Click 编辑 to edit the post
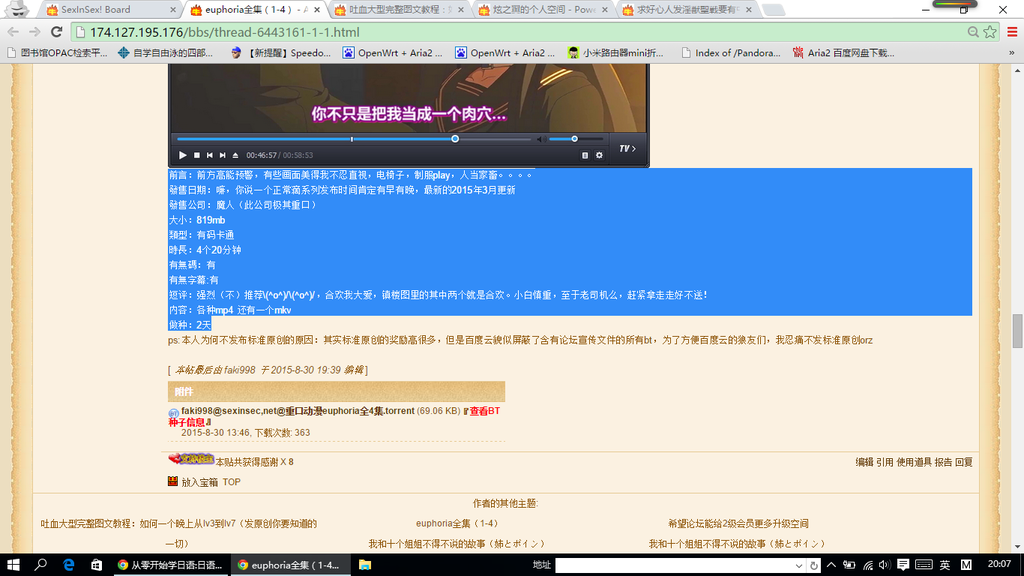The height and width of the screenshot is (576, 1024). coord(865,462)
